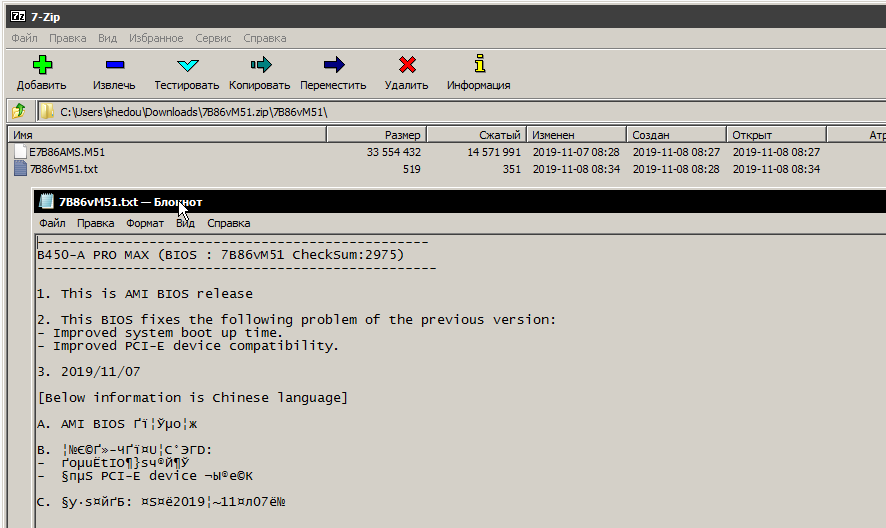Viewport: 886px width, 528px height.
Task: Sort by Сжатый column header
Action: pos(477,135)
